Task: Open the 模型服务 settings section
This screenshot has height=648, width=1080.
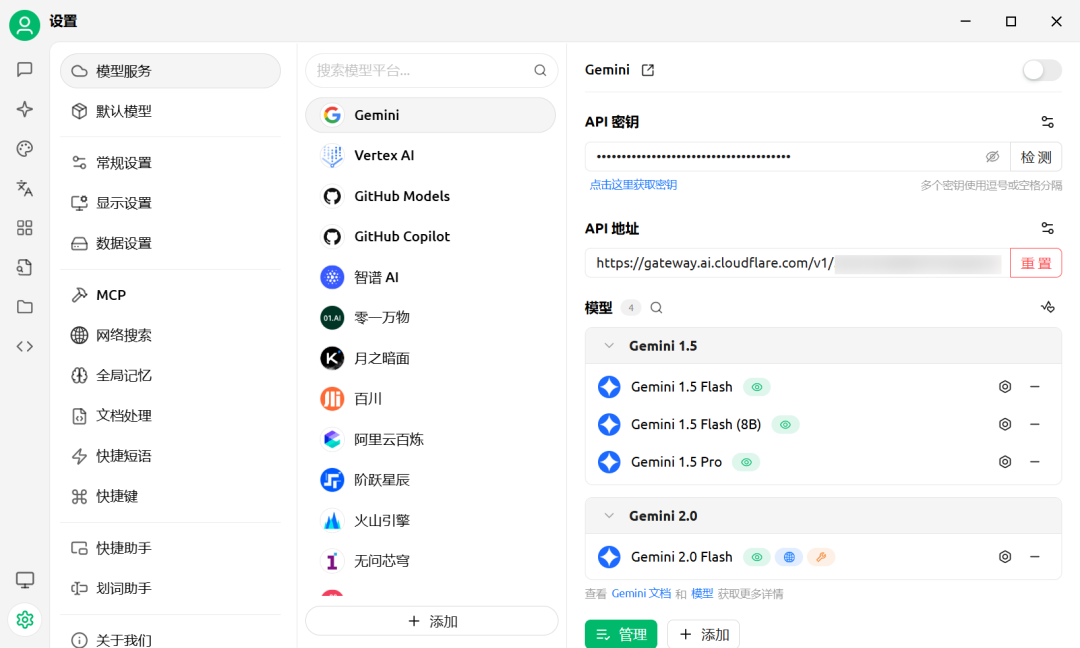Action: (x=170, y=71)
